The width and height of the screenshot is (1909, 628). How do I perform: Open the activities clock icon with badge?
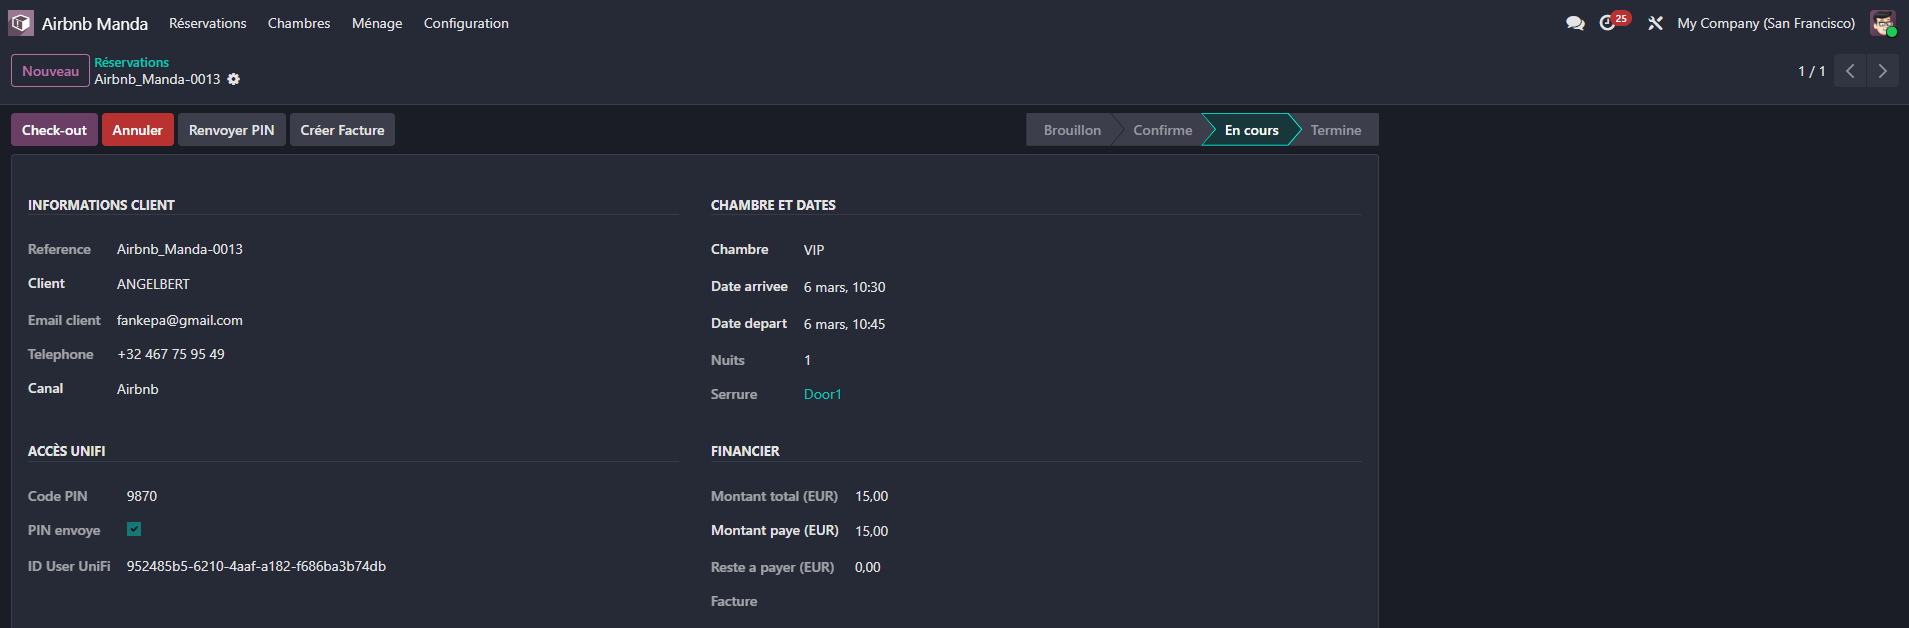point(1609,22)
